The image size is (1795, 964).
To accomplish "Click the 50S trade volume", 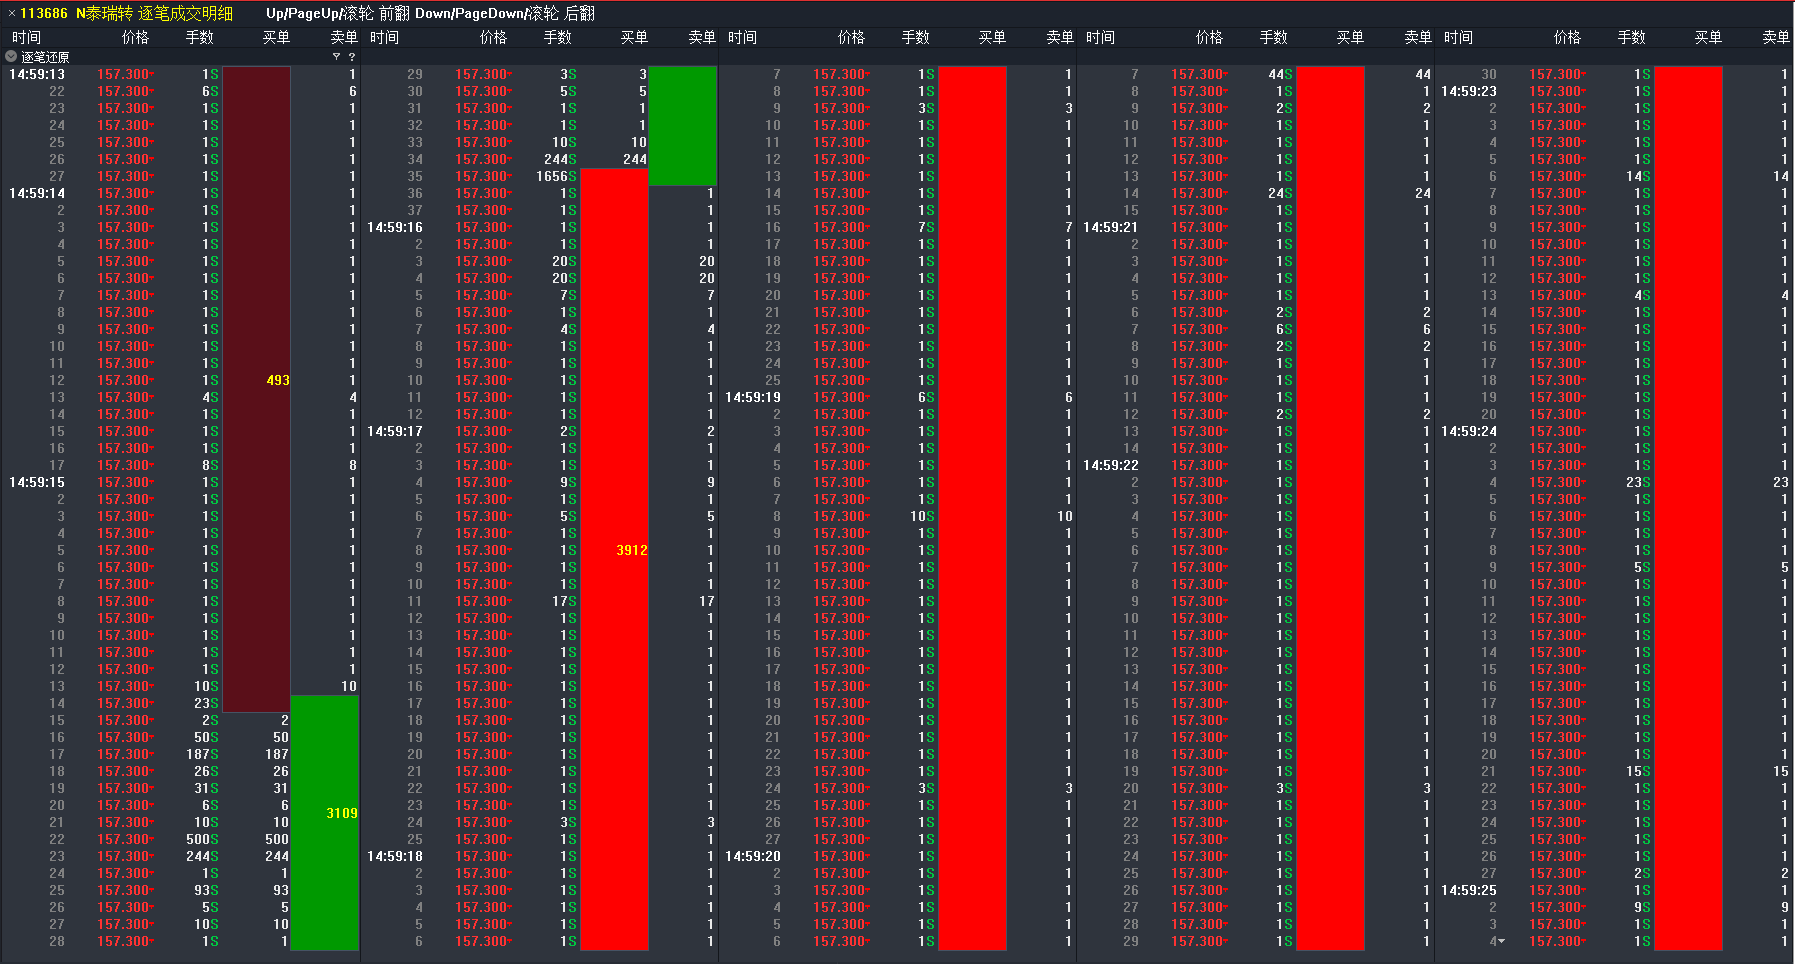I will (x=206, y=737).
